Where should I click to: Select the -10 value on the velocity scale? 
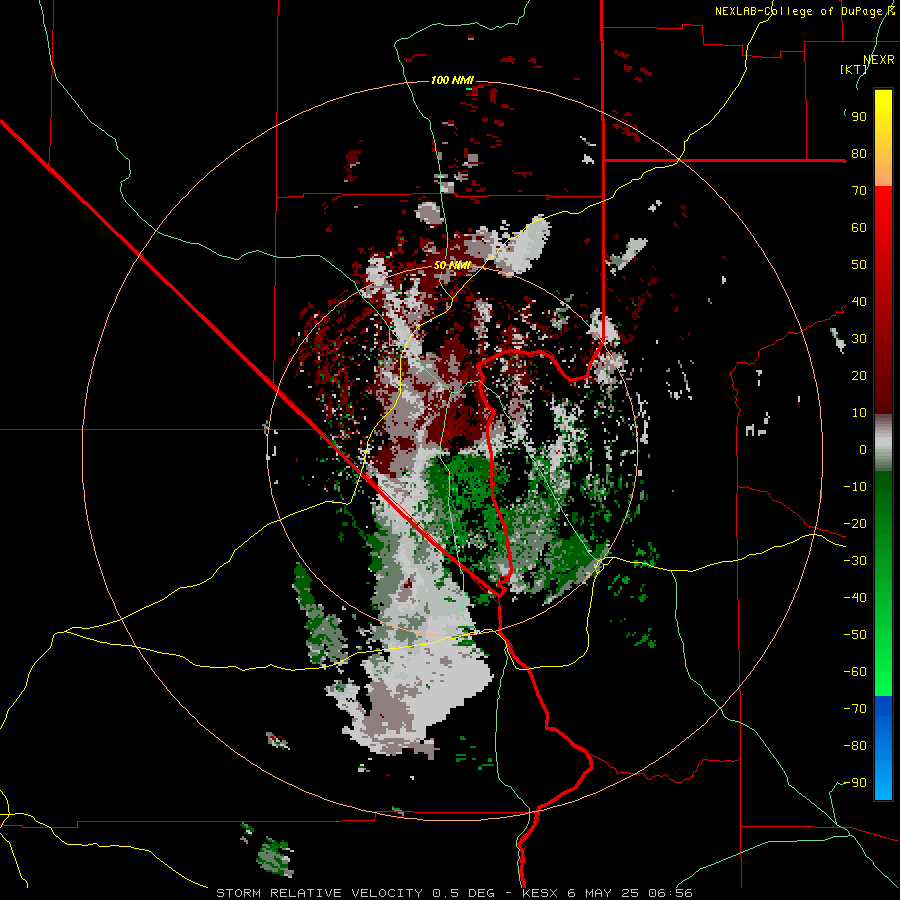coord(855,487)
